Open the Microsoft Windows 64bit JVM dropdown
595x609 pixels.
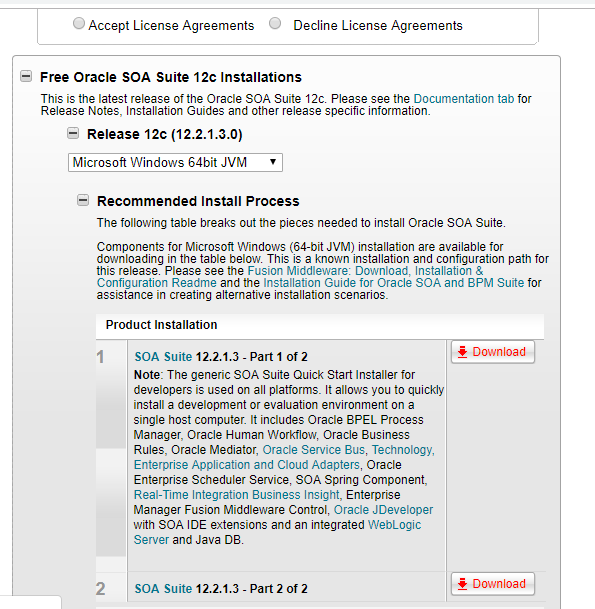[x=175, y=162]
